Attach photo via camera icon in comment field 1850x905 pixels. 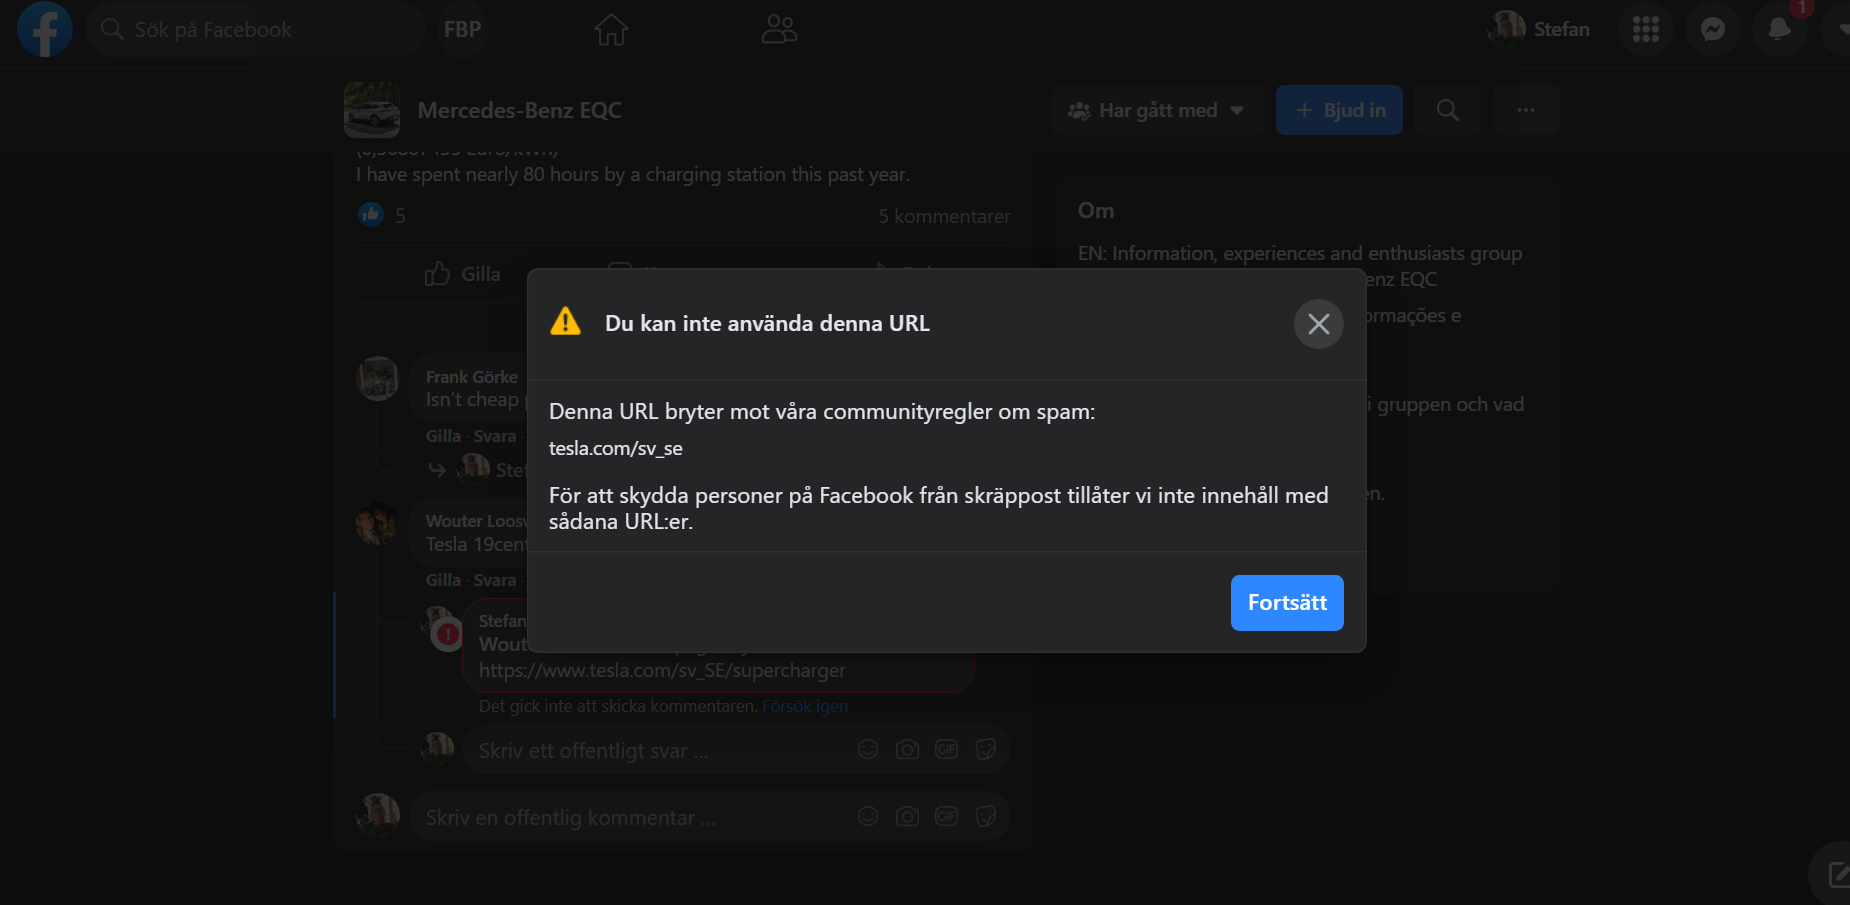point(907,816)
